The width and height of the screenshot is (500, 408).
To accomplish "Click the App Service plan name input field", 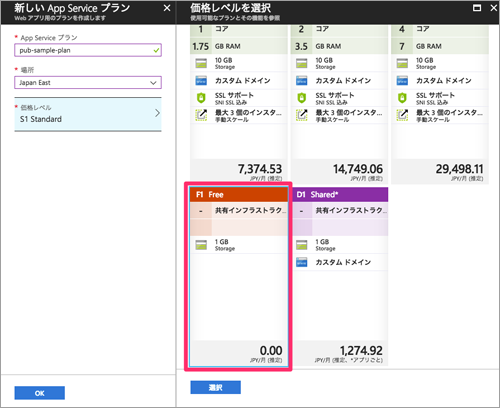I will 88,50.
